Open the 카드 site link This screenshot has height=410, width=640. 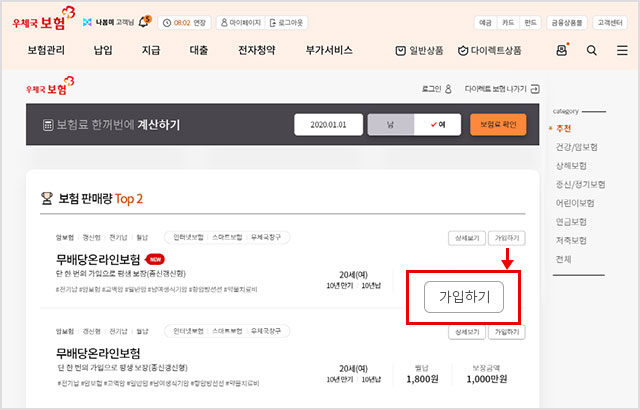[x=507, y=23]
